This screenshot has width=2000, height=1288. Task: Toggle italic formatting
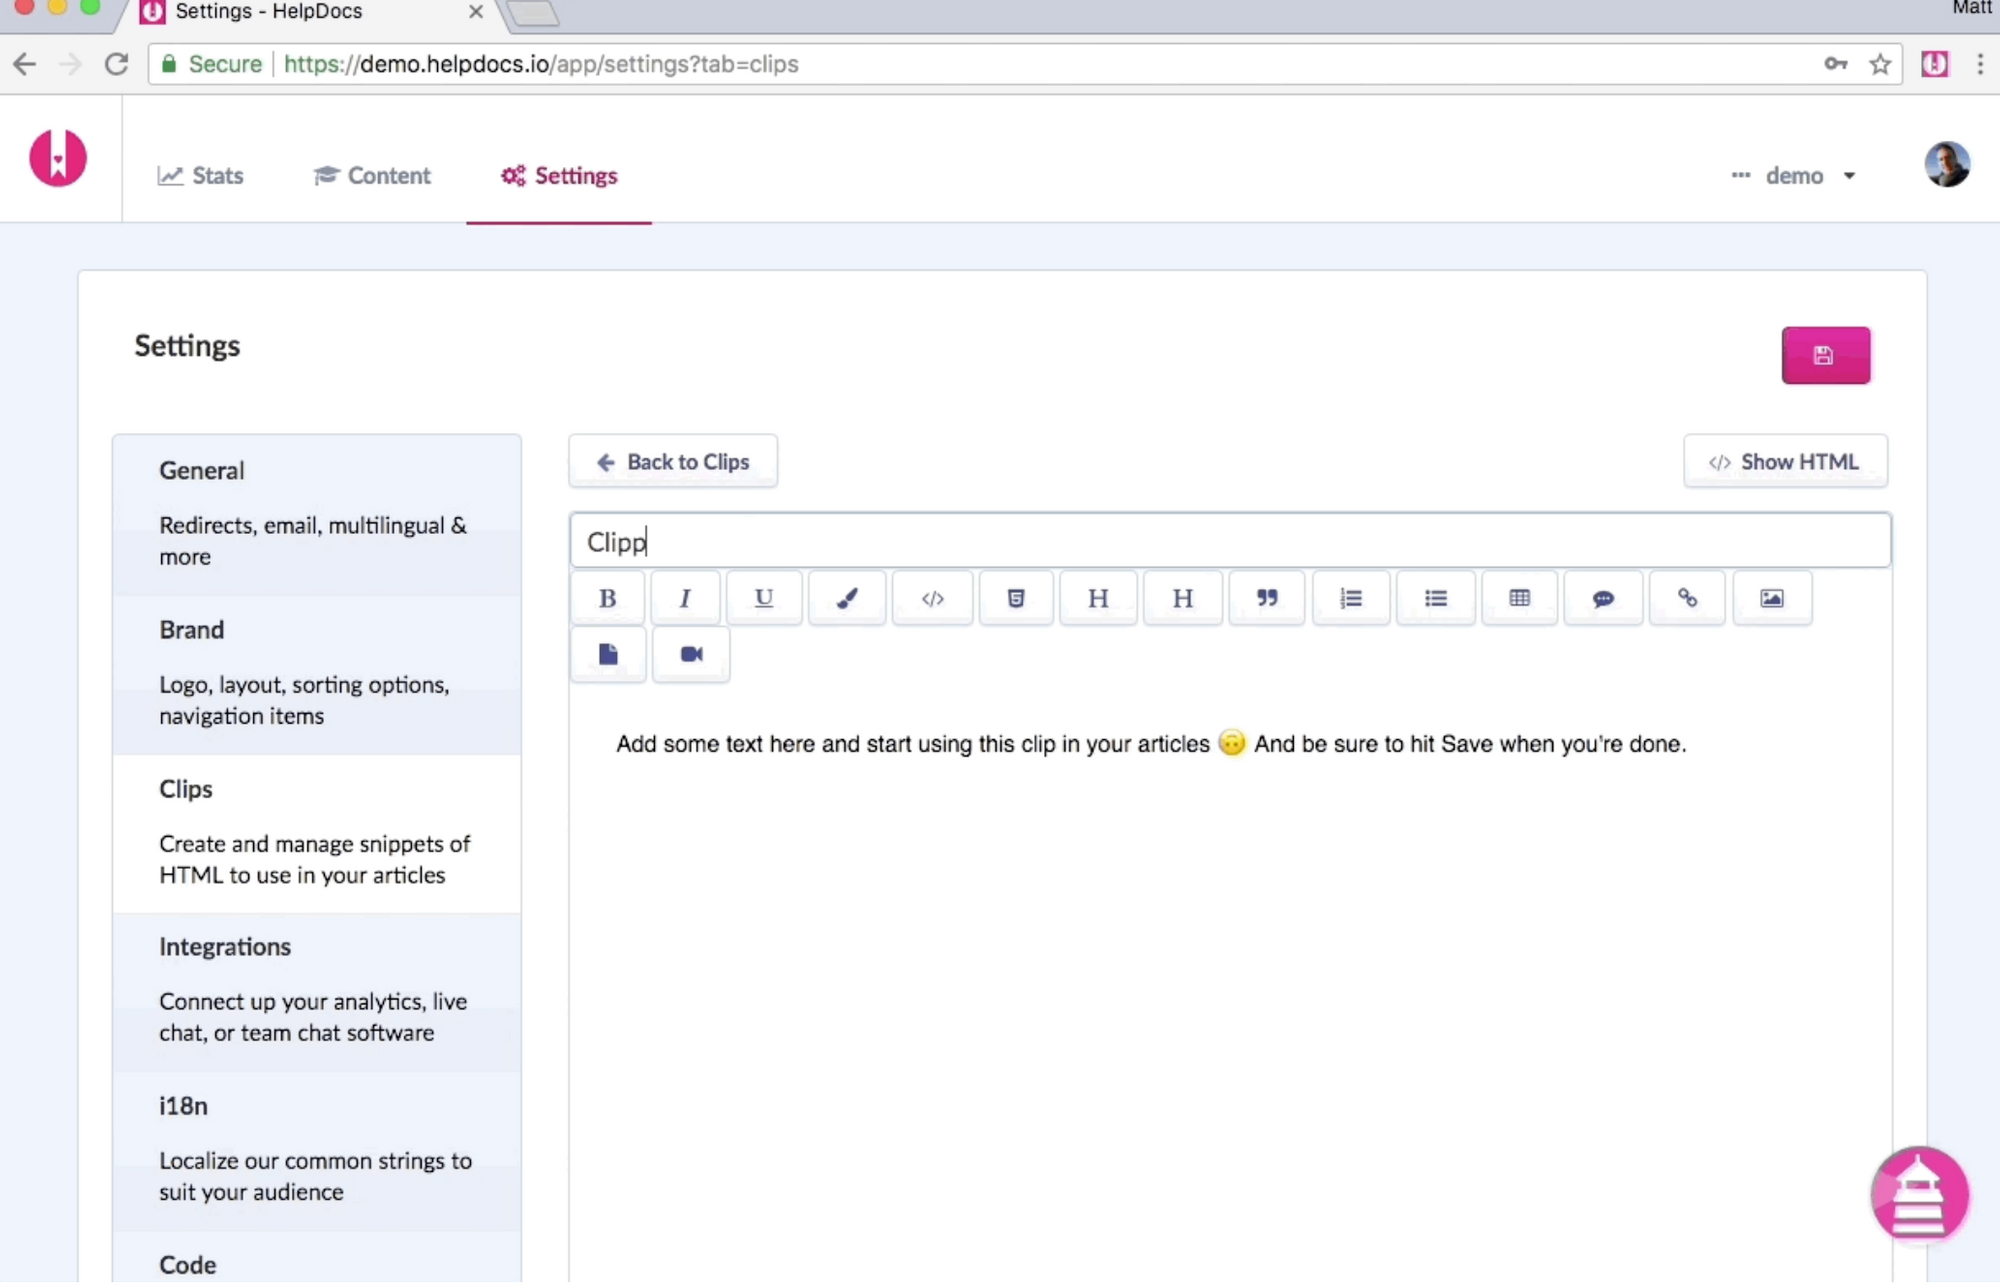685,597
